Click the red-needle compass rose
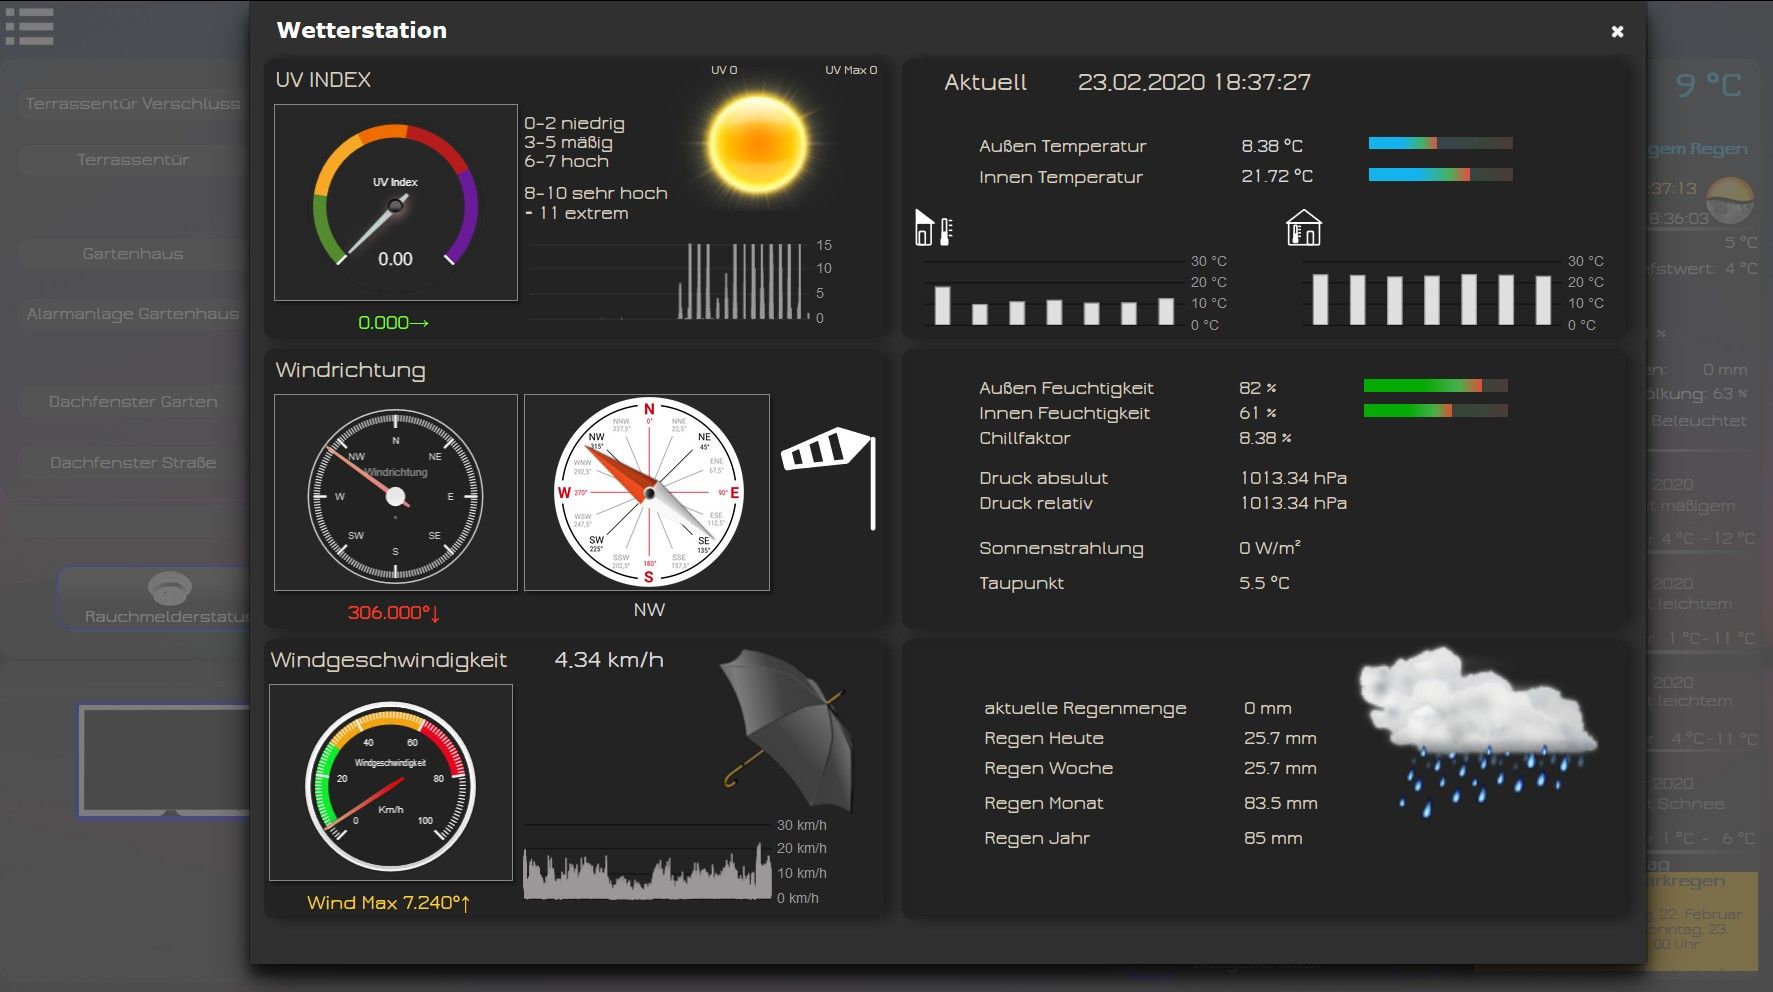The width and height of the screenshot is (1773, 992). [x=648, y=492]
